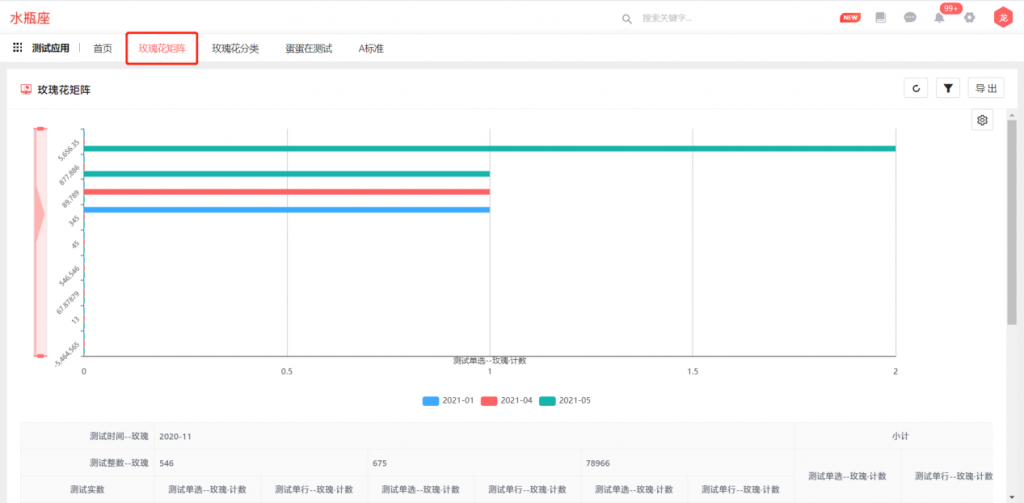Screen dimensions: 1024x503
Task: Click the search magnifier icon
Action: [x=627, y=18]
